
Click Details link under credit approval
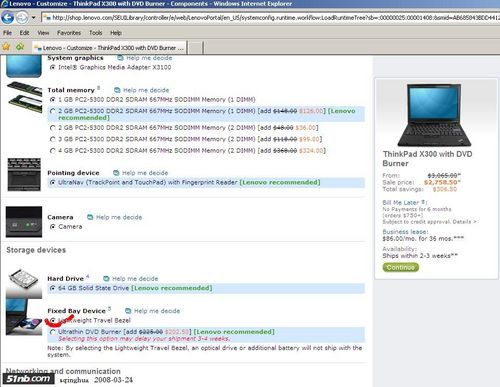click(x=465, y=222)
